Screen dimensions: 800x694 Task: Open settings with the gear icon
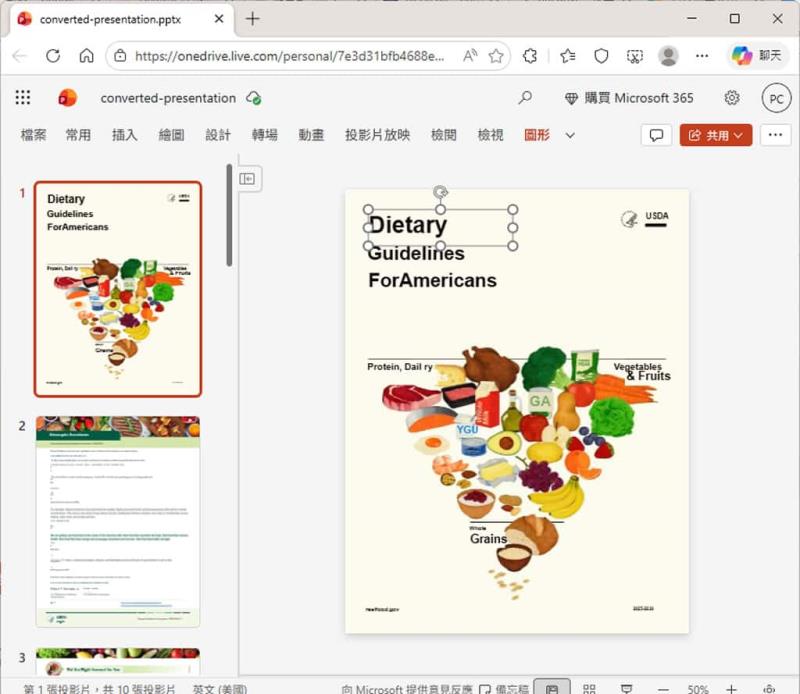coord(731,98)
